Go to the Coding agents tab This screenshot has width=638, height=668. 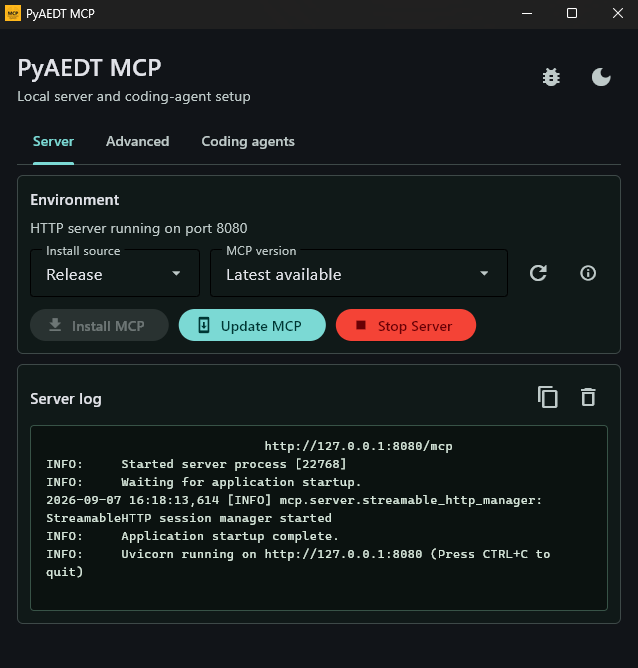248,141
